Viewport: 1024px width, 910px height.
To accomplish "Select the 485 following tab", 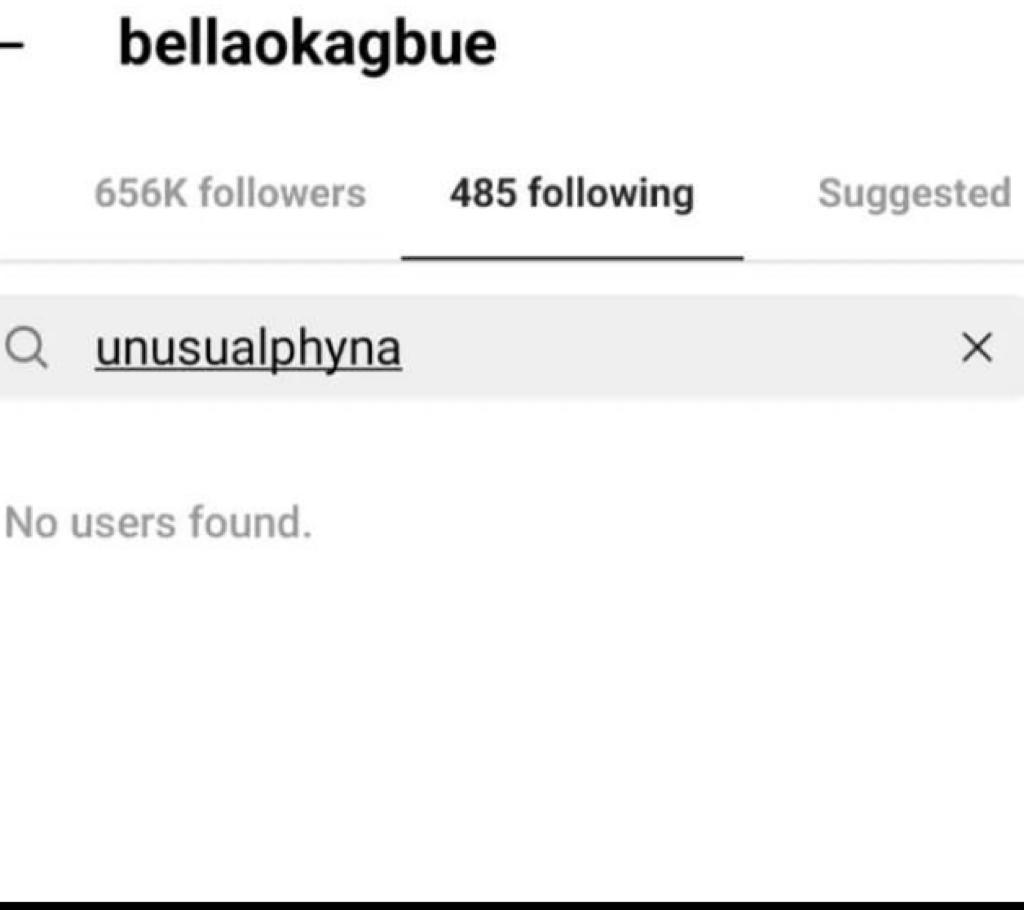I will [572, 193].
